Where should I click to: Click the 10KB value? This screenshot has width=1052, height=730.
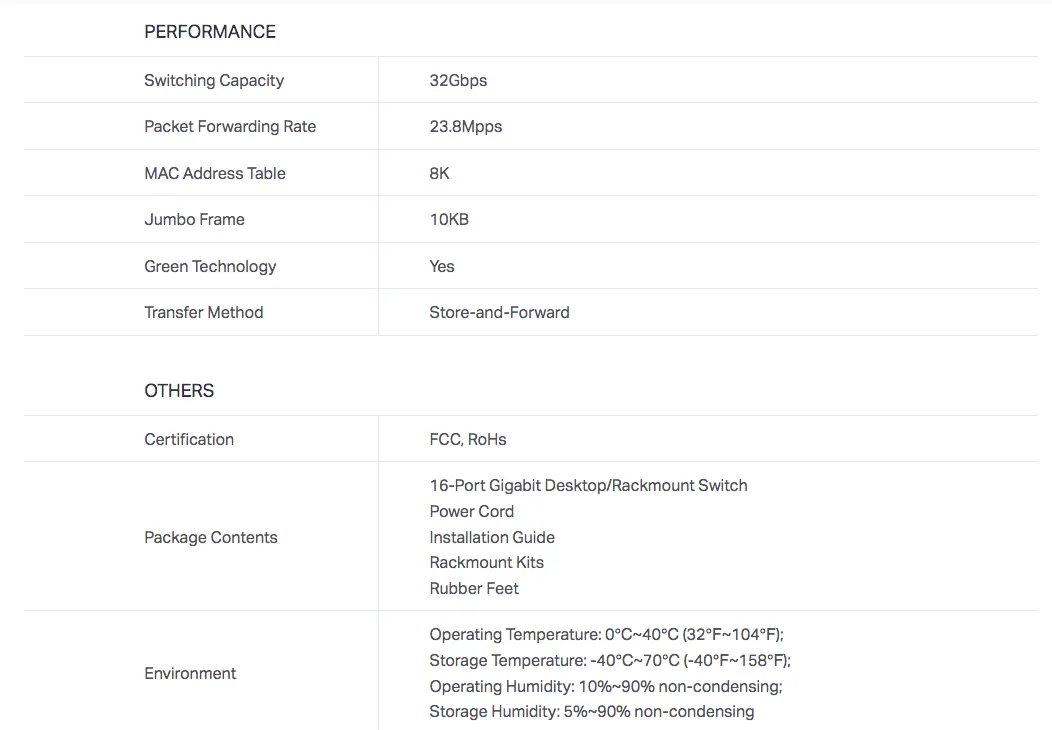click(449, 220)
